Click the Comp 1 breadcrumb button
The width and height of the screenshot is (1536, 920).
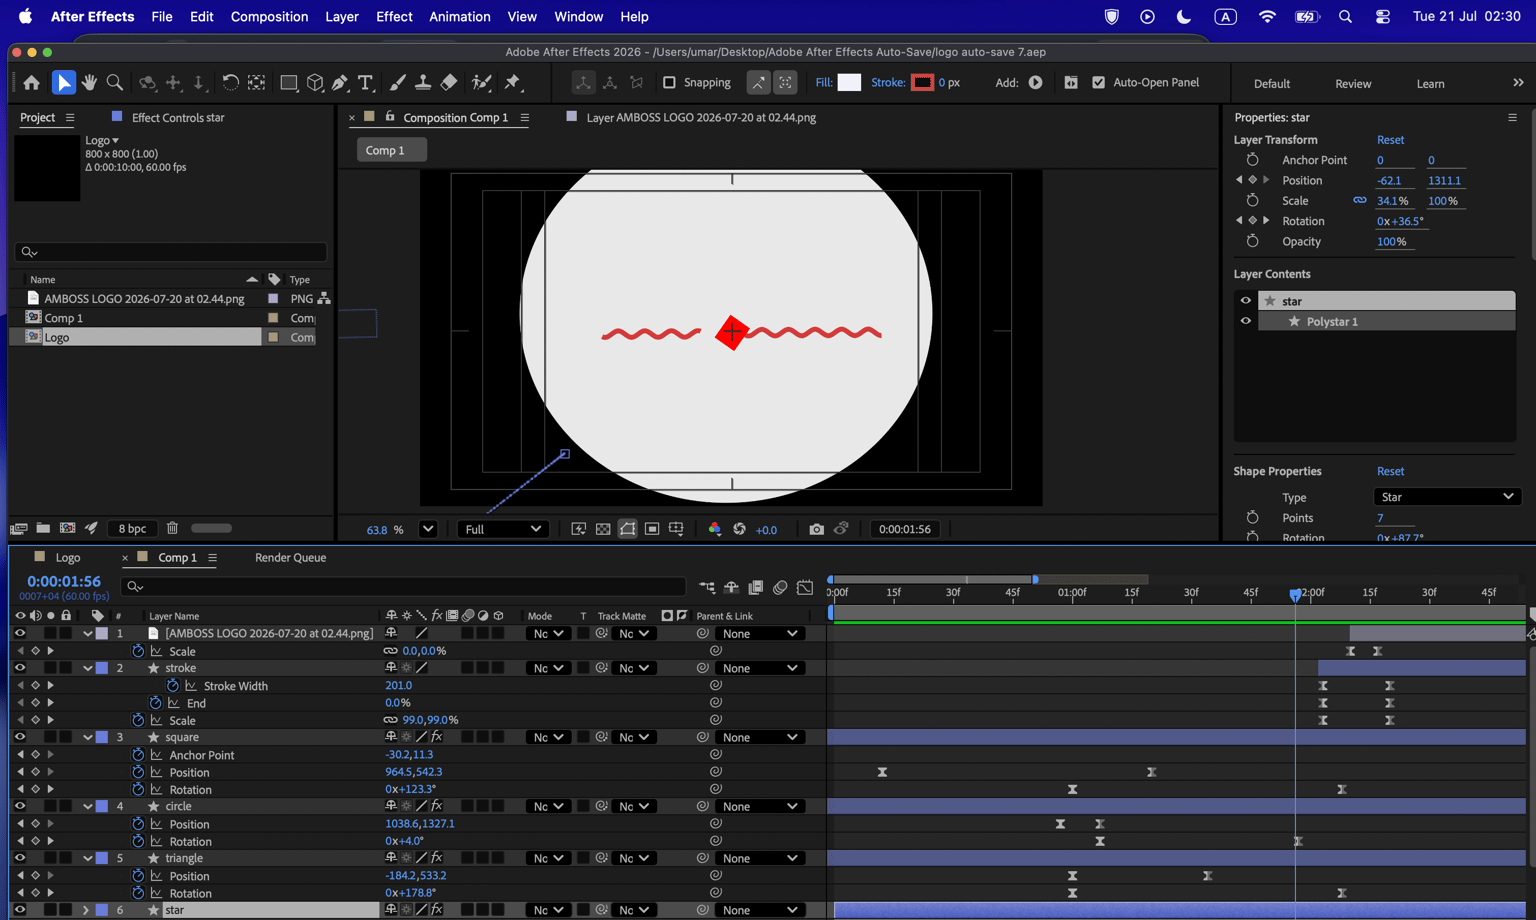[392, 150]
